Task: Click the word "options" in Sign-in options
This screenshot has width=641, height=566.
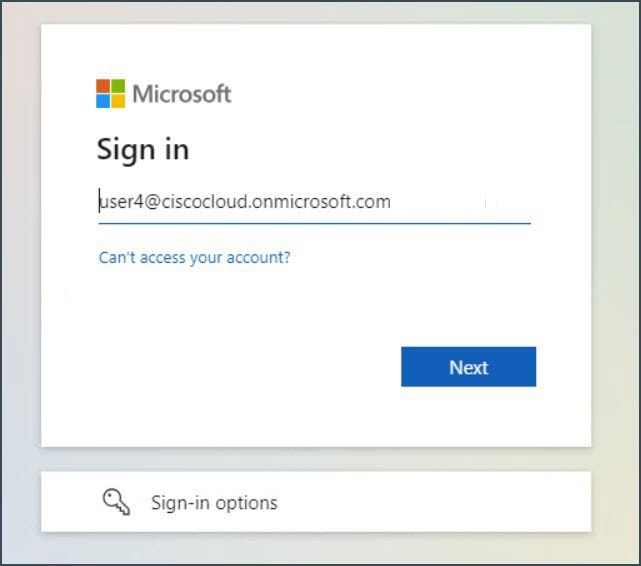Action: tap(247, 503)
